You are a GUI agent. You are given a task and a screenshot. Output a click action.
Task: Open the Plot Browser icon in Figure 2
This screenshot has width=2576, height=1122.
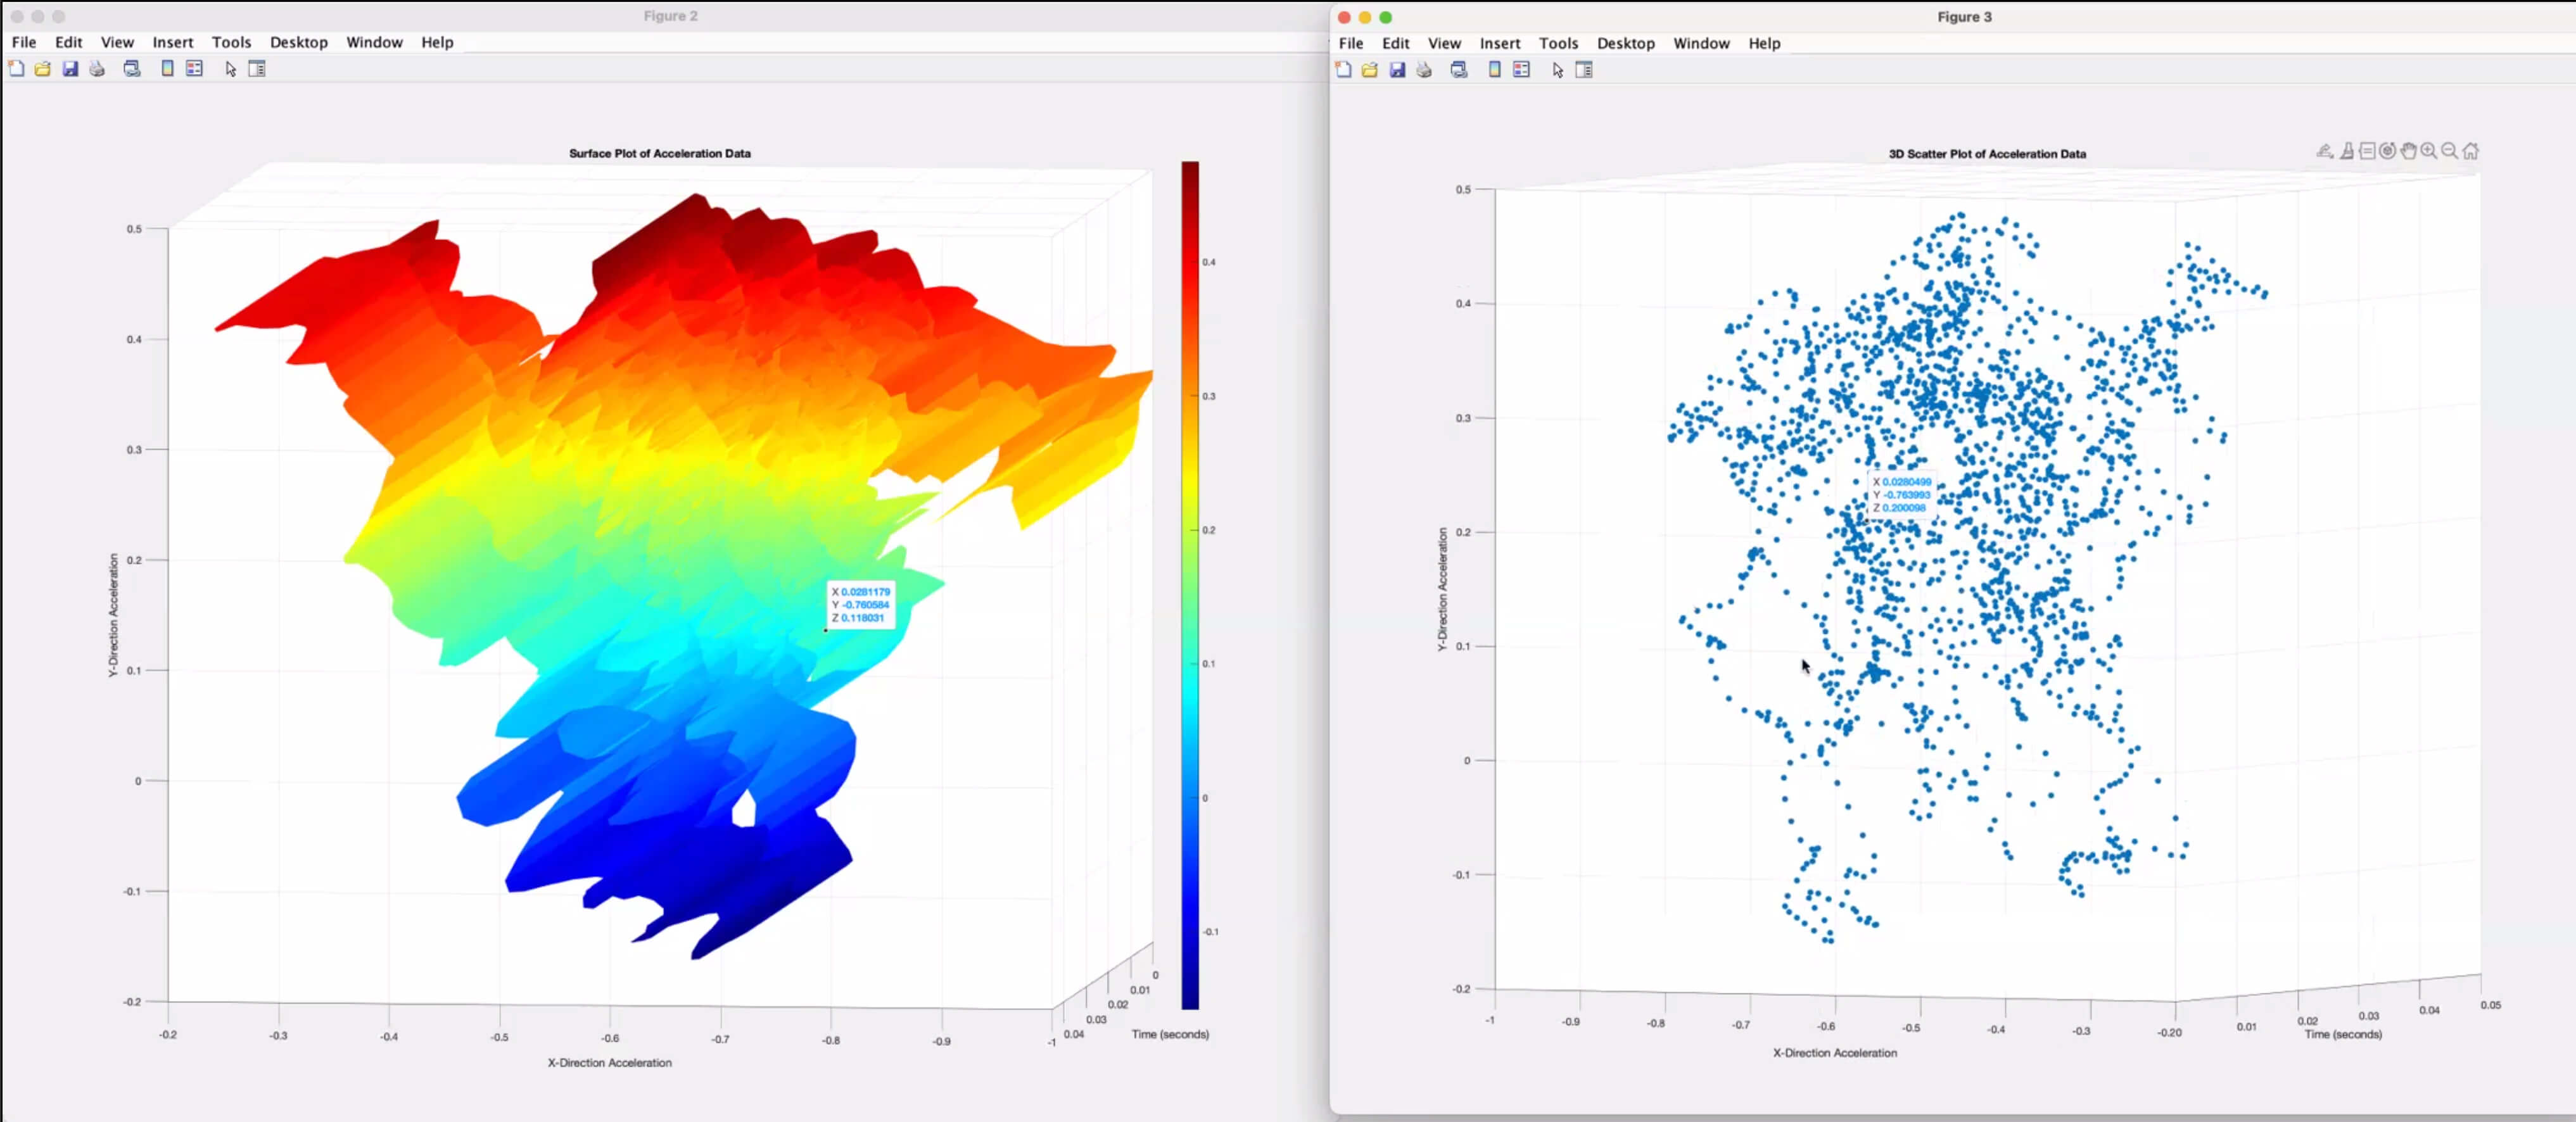pyautogui.click(x=258, y=68)
